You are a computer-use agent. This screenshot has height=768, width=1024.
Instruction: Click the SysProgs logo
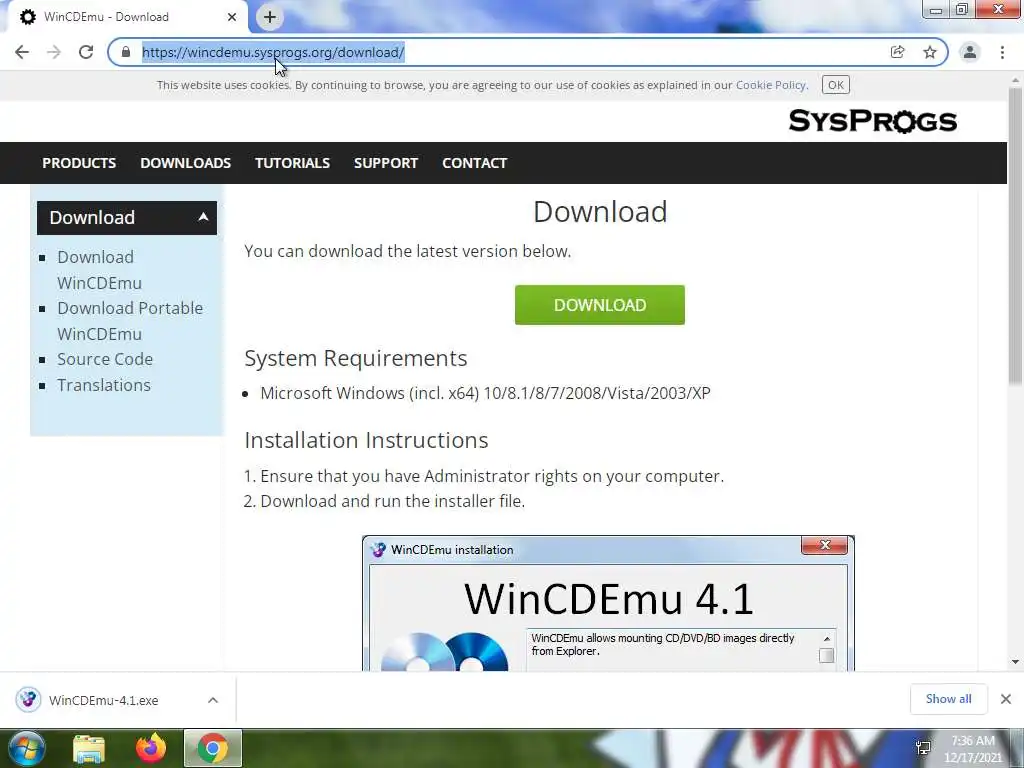point(872,121)
